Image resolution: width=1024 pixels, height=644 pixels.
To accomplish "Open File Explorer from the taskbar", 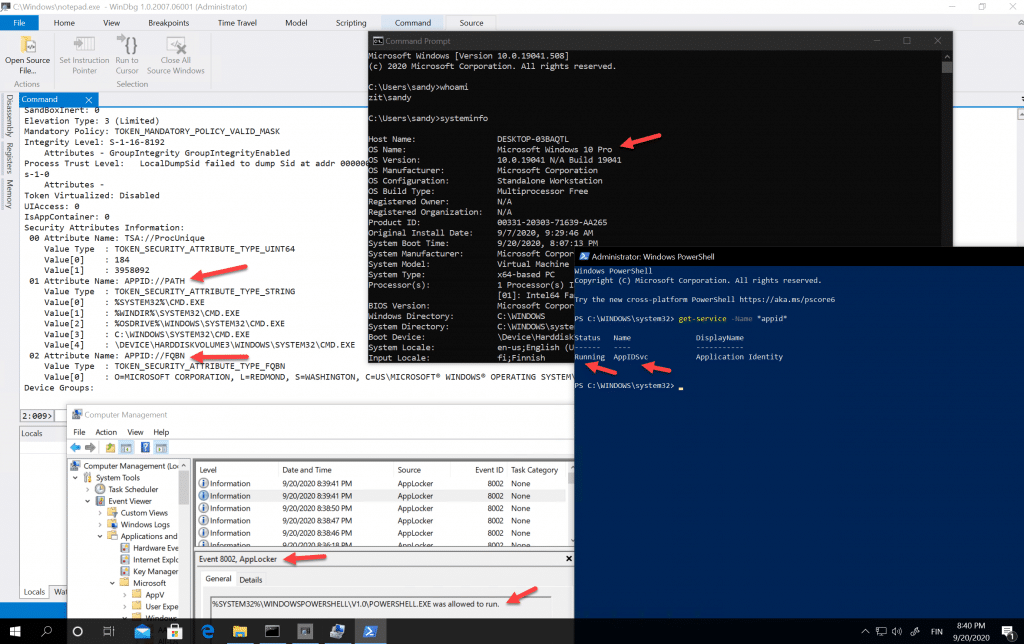I will [240, 632].
